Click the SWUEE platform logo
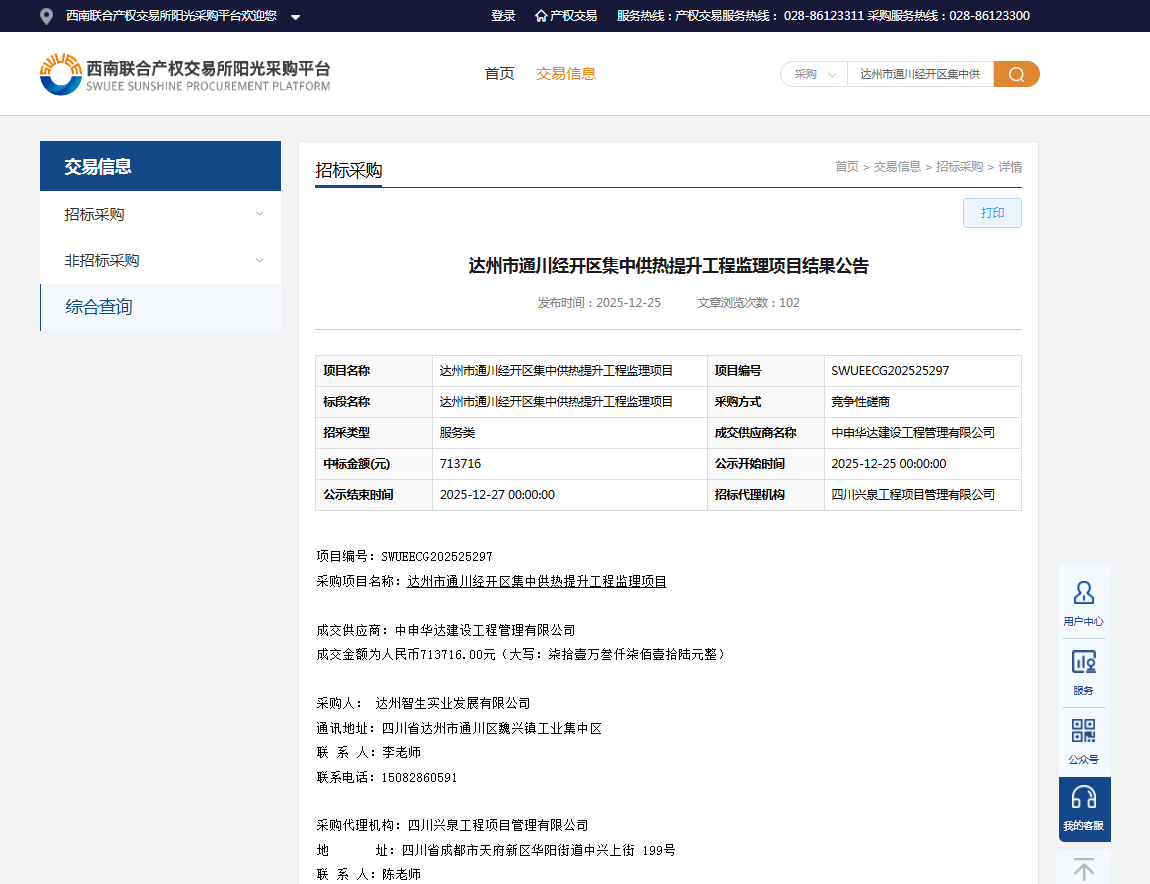The height and width of the screenshot is (884, 1150). pyautogui.click(x=185, y=74)
